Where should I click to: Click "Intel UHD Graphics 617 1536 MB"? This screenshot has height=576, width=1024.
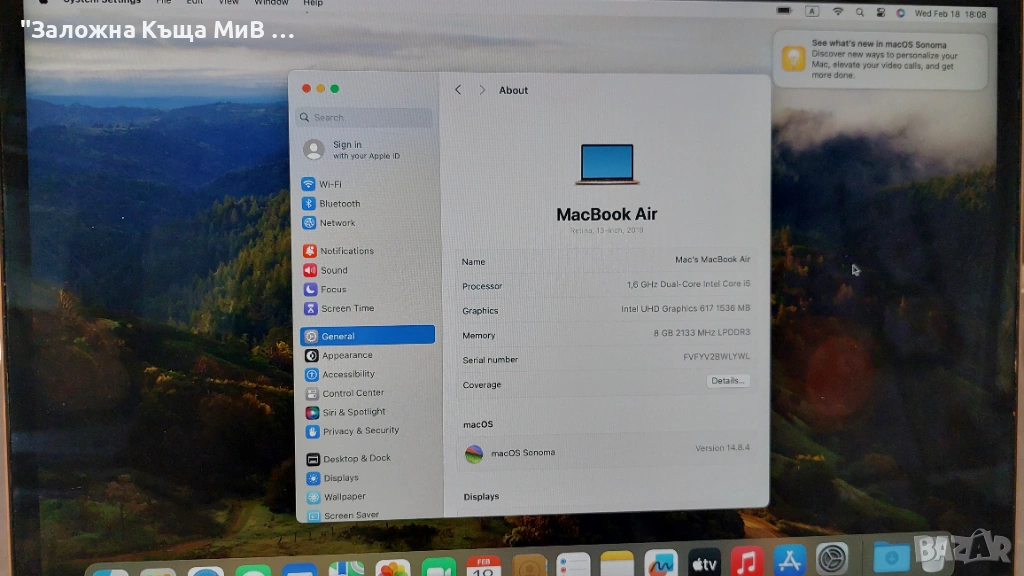pos(685,308)
